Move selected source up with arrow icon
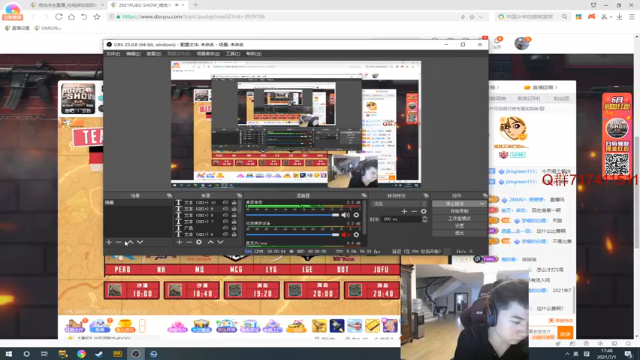The width and height of the screenshot is (640, 360). pyautogui.click(x=210, y=242)
